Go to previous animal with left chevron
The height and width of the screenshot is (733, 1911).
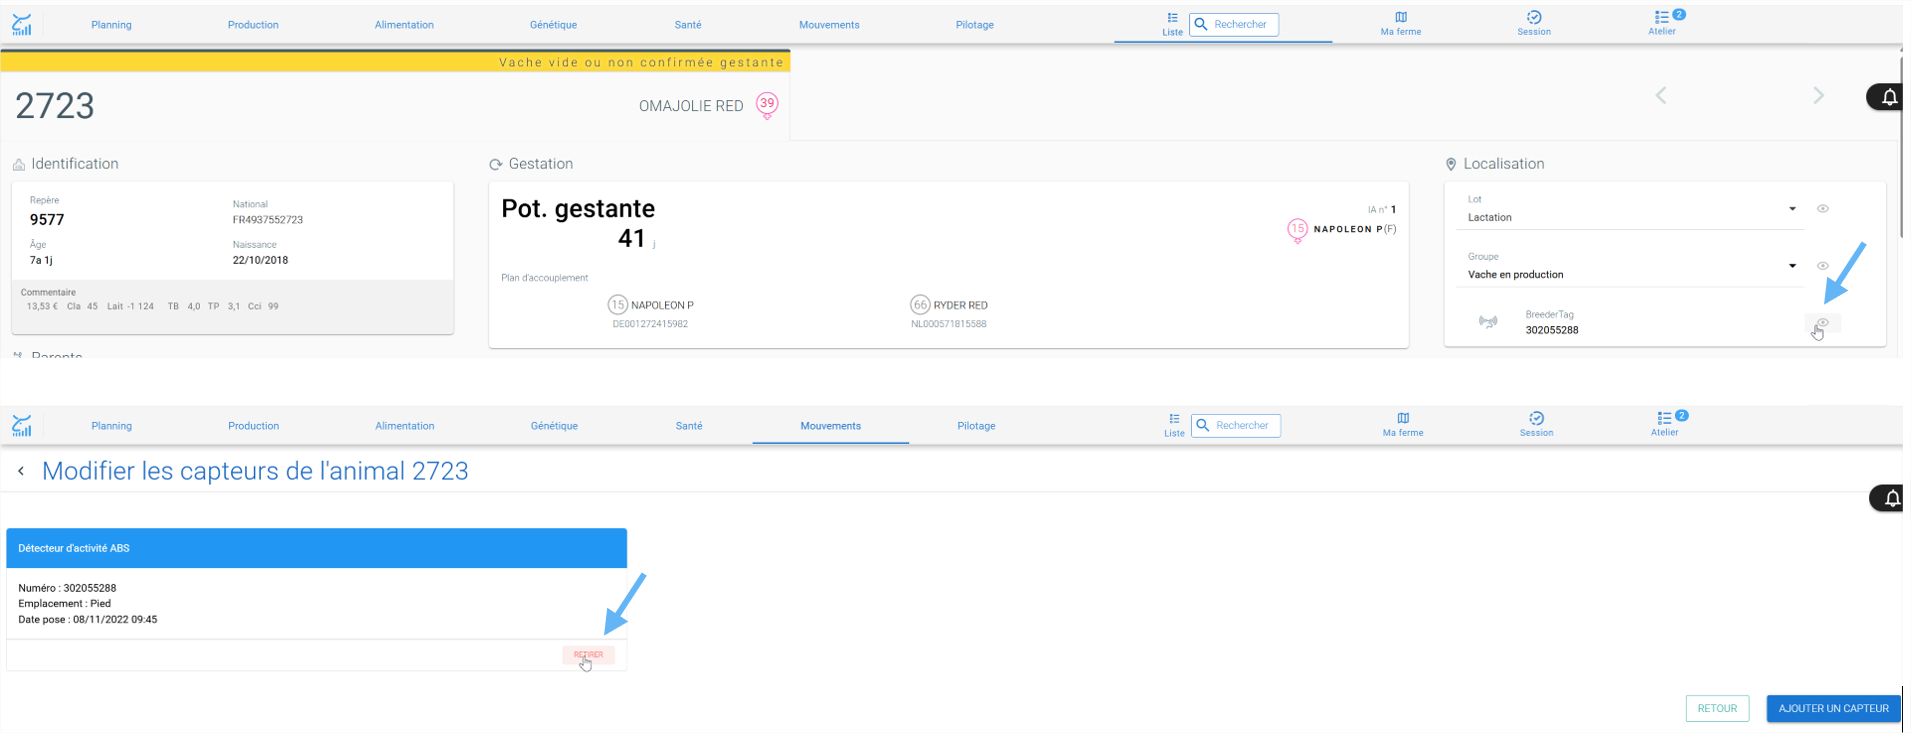click(1661, 96)
